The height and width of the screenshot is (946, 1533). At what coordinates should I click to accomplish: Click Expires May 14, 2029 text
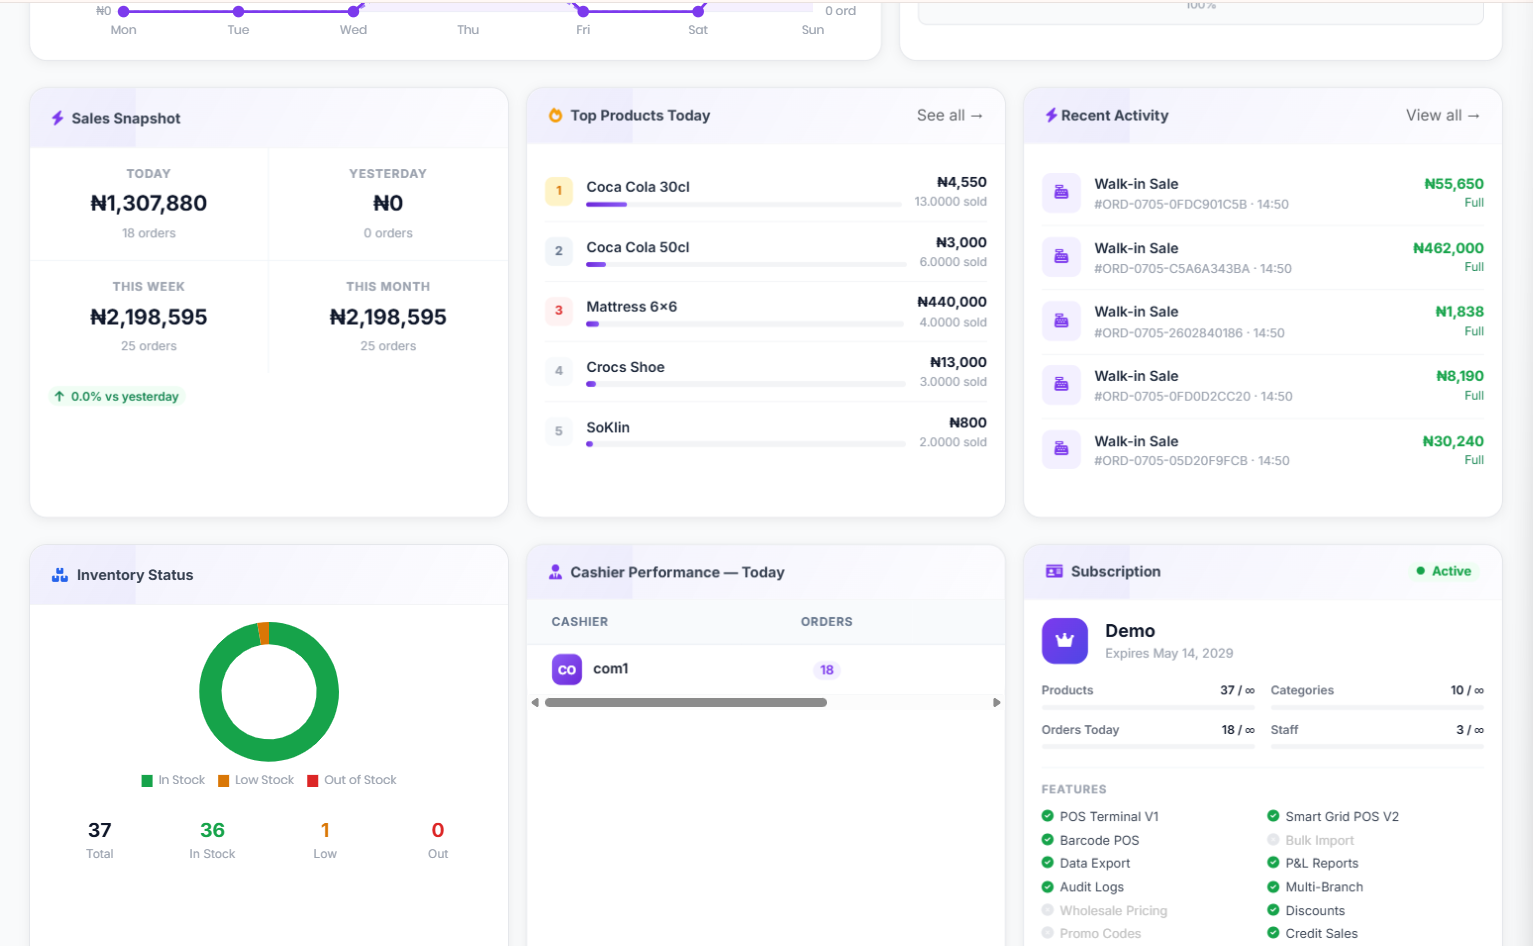tap(1169, 653)
